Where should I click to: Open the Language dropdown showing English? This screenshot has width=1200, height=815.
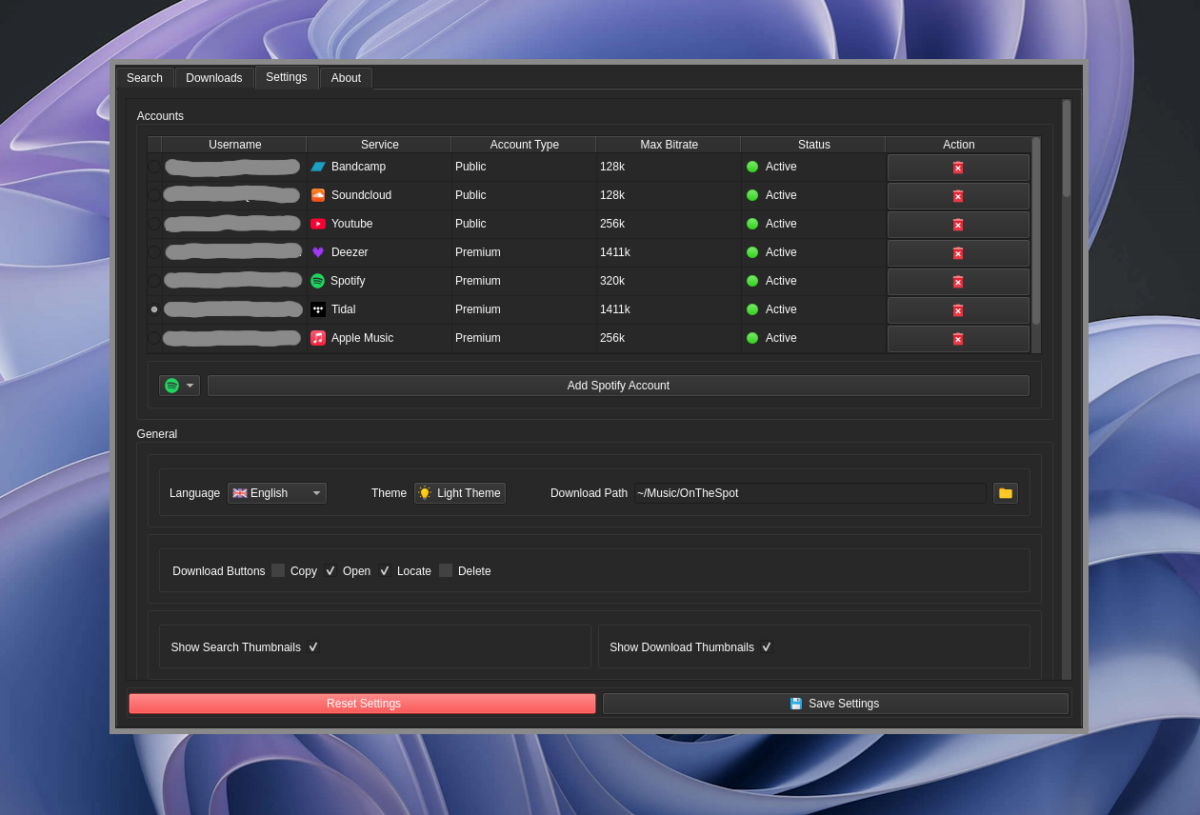[x=277, y=493]
